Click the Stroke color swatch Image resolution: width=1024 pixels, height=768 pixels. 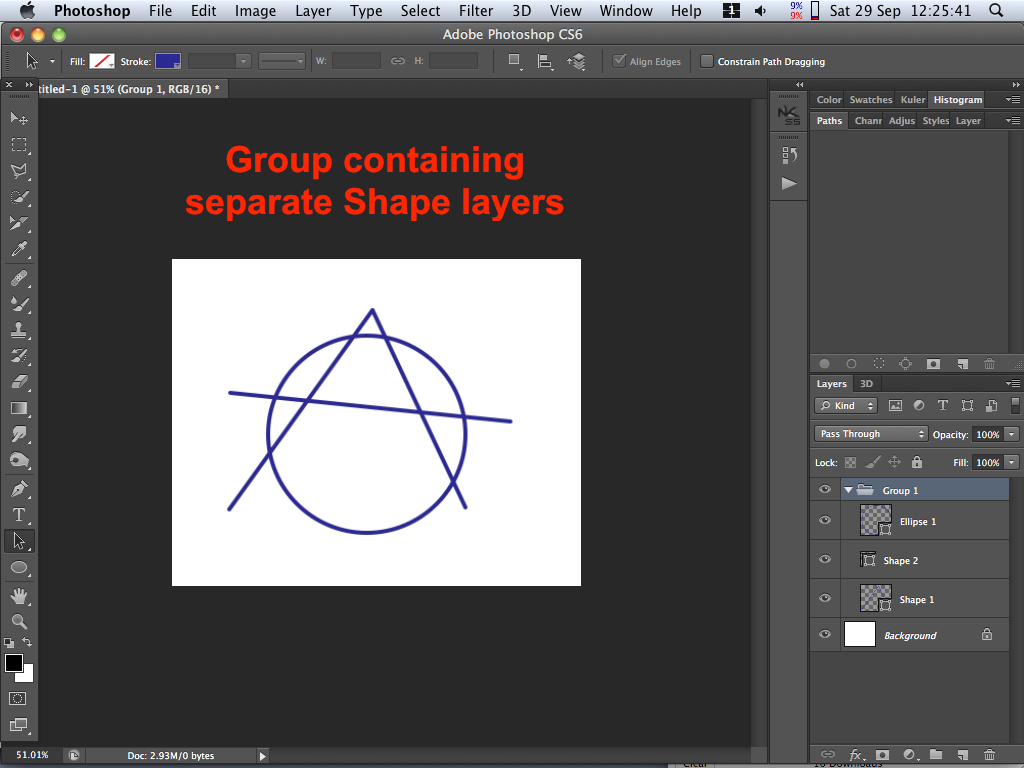tap(167, 61)
